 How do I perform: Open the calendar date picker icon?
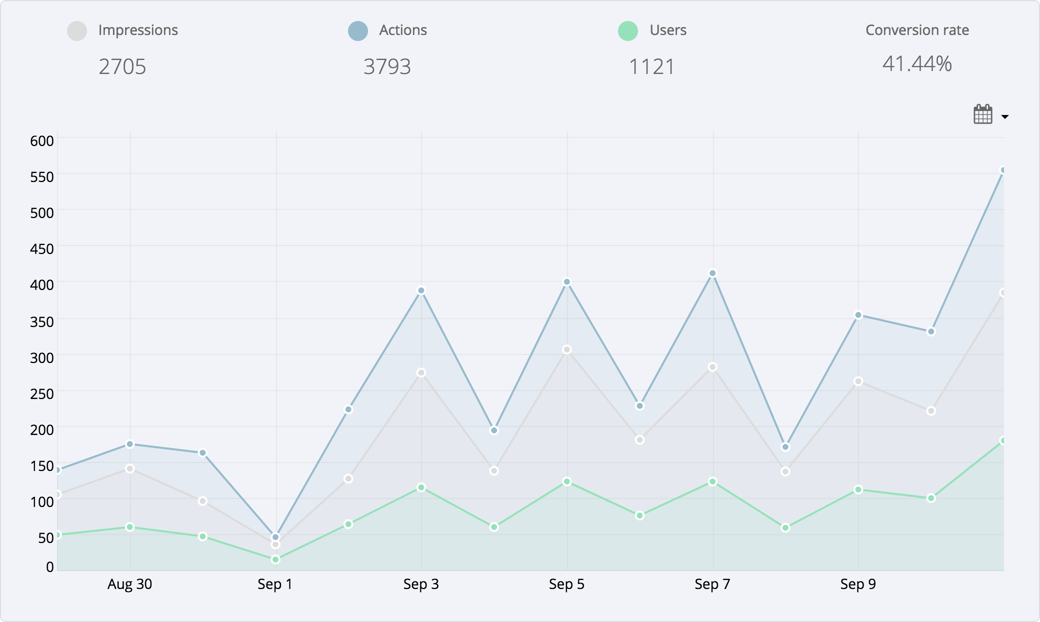(983, 115)
